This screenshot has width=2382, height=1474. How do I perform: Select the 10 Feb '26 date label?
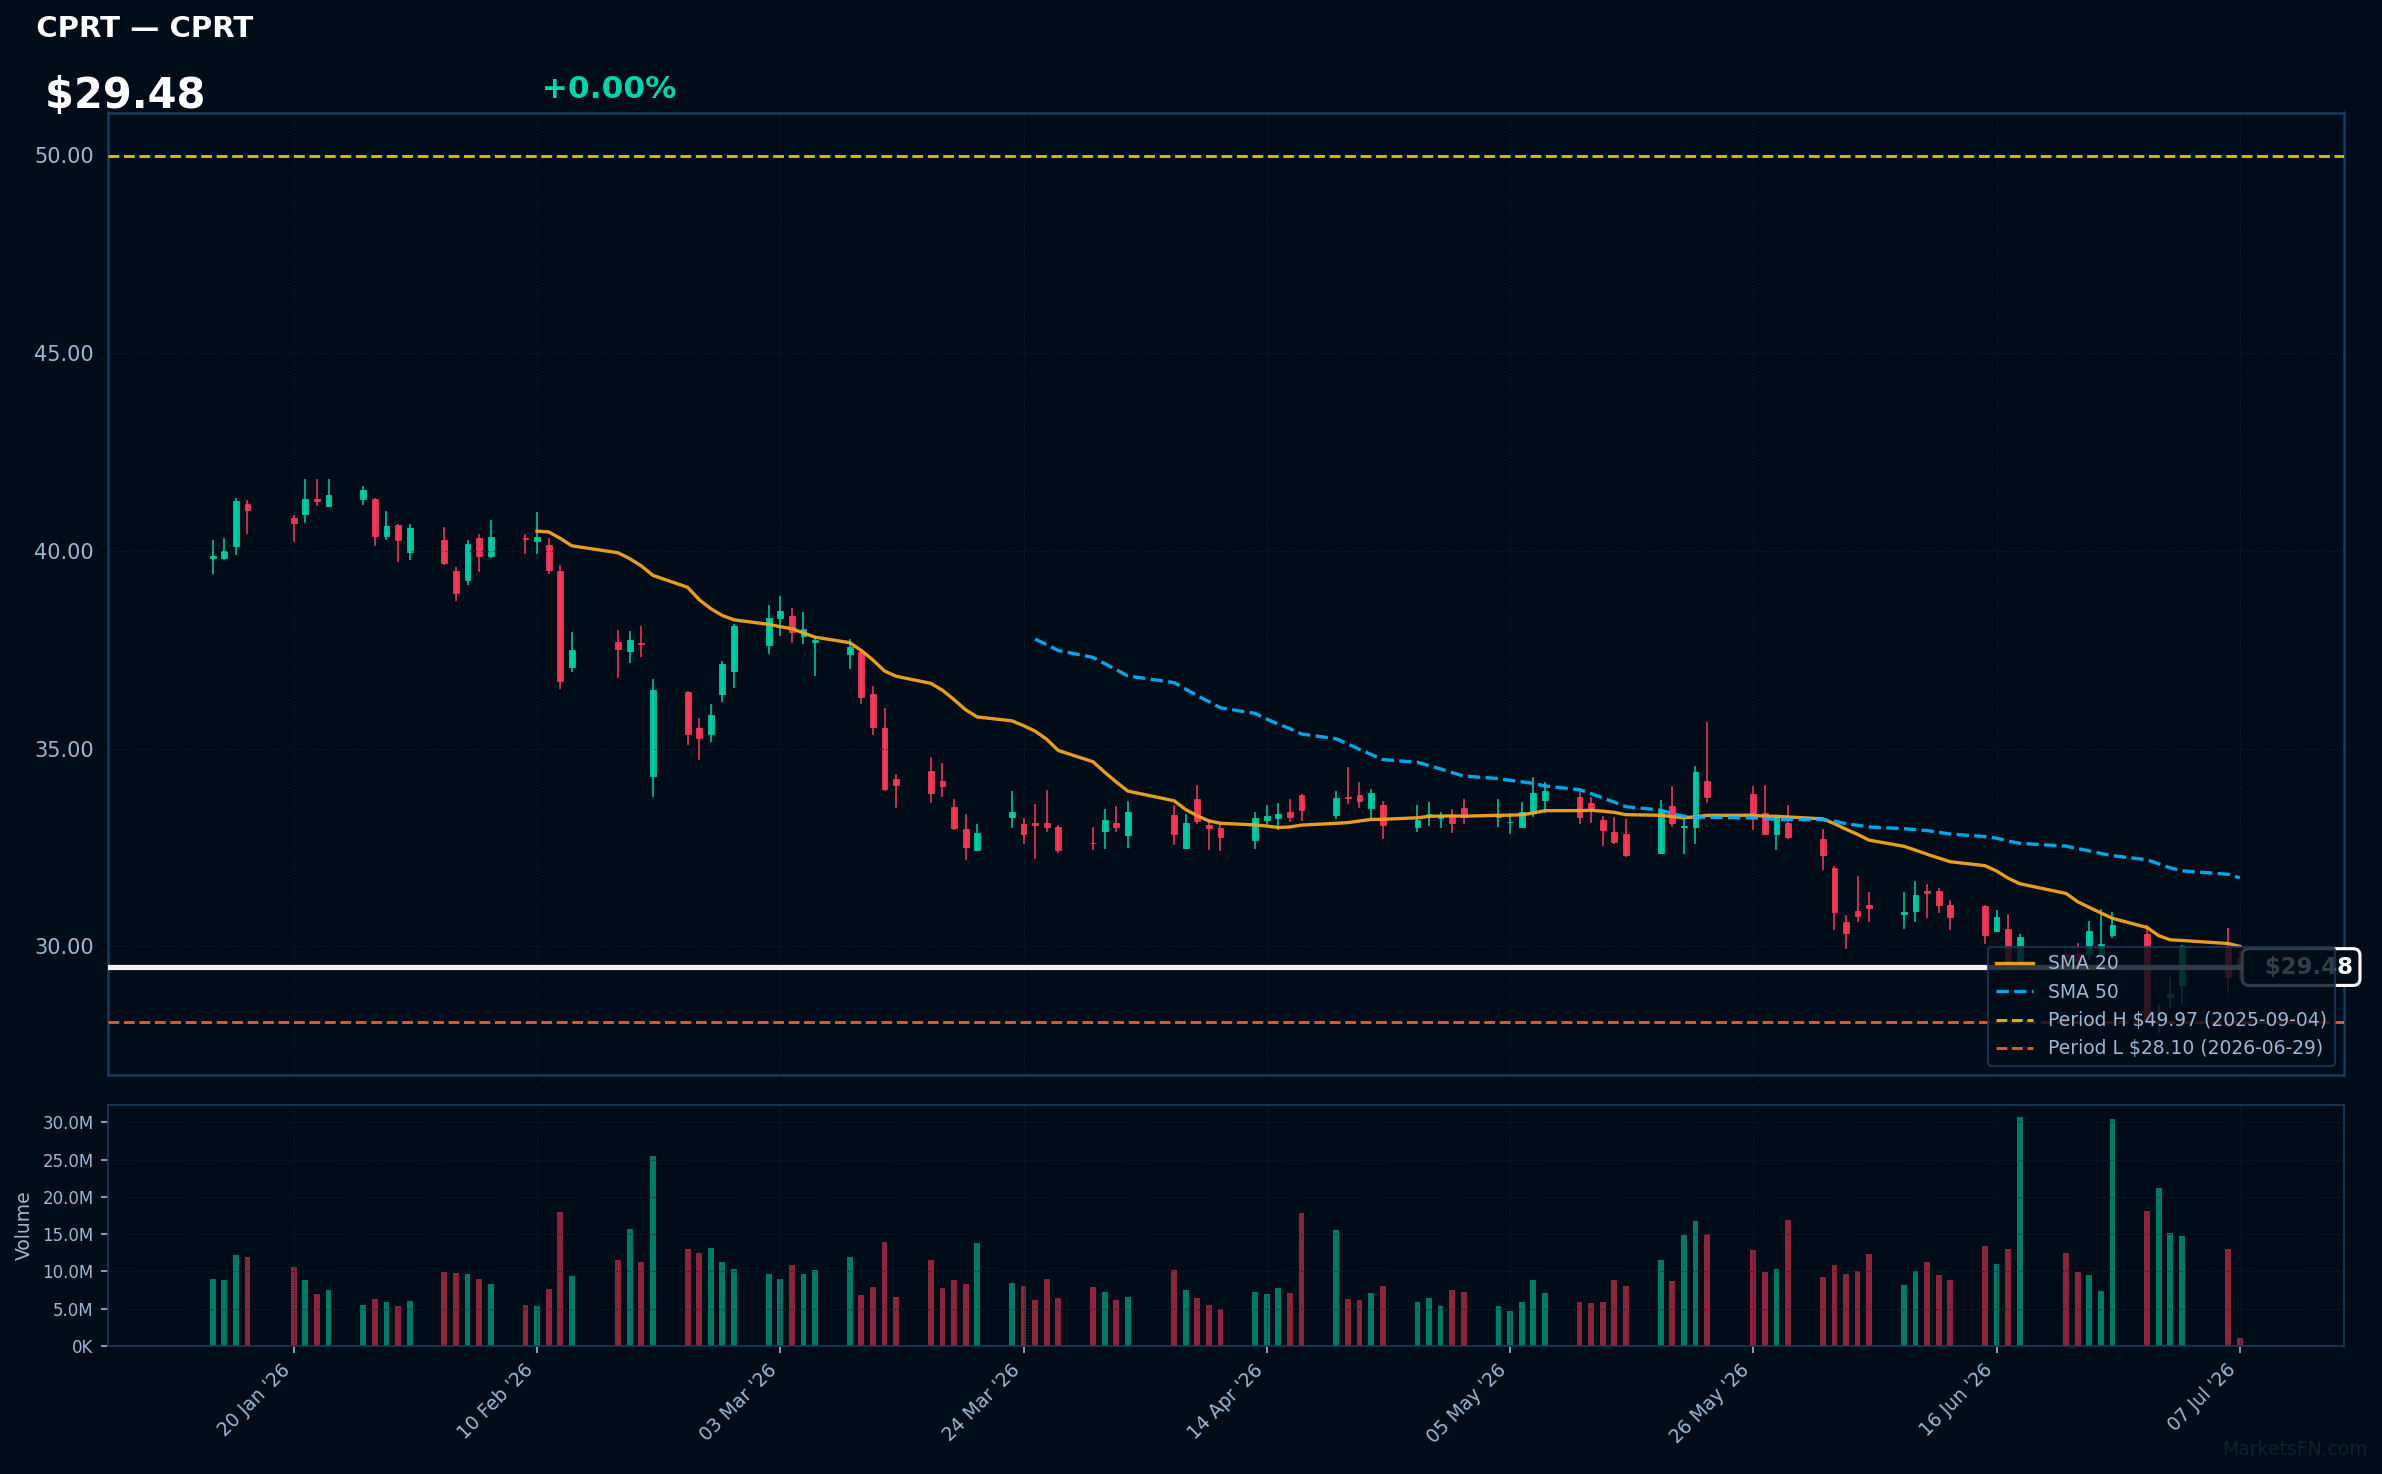point(495,1400)
